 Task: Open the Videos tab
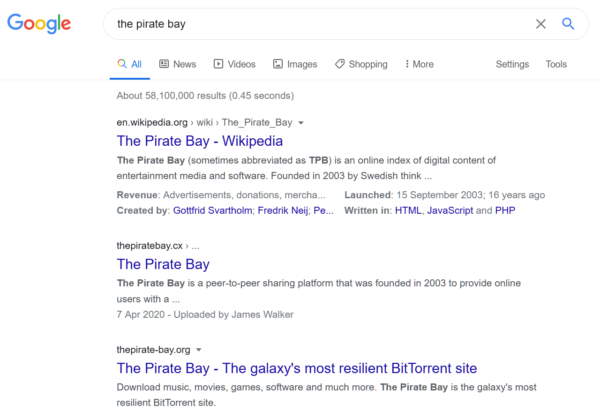[234, 64]
